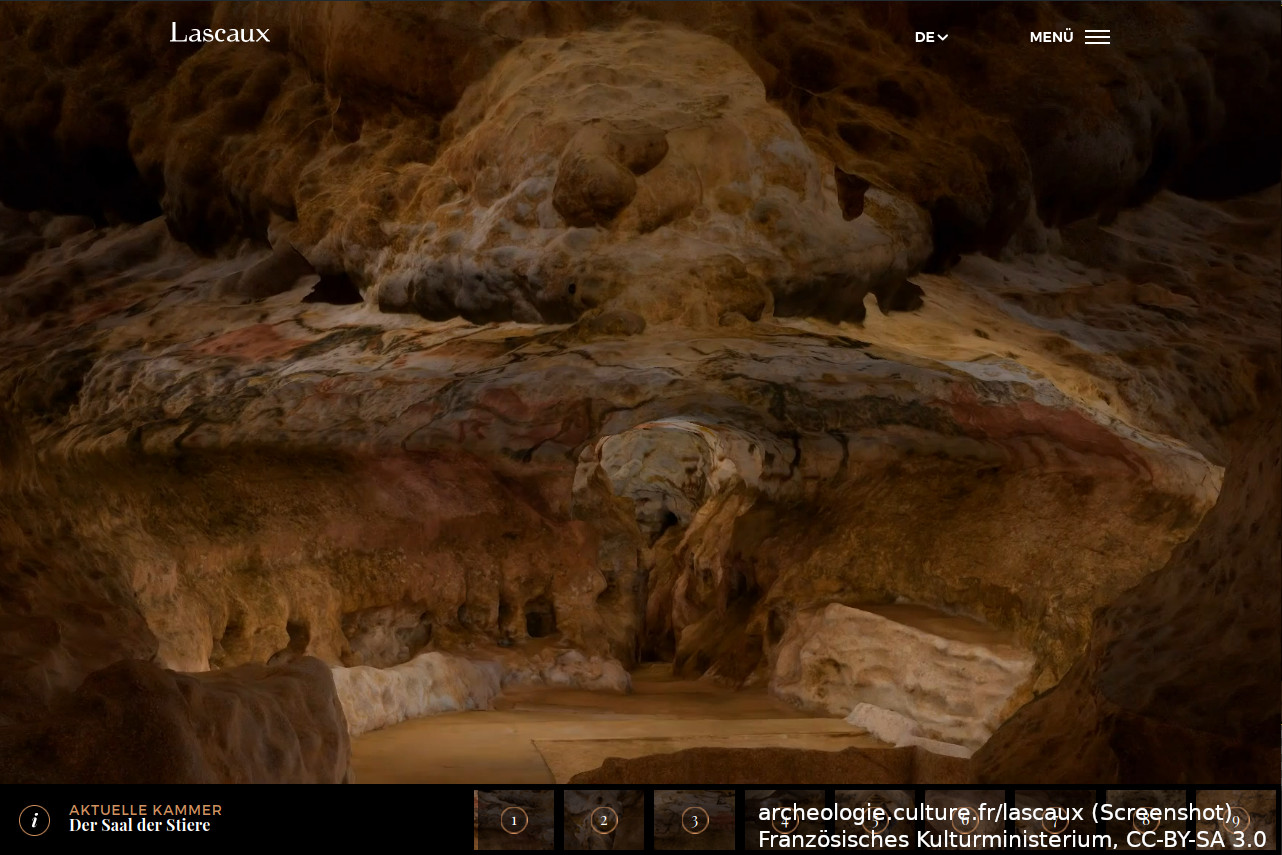
Task: Click the info icon beside Aktuelle Kammer
Action: 35,820
